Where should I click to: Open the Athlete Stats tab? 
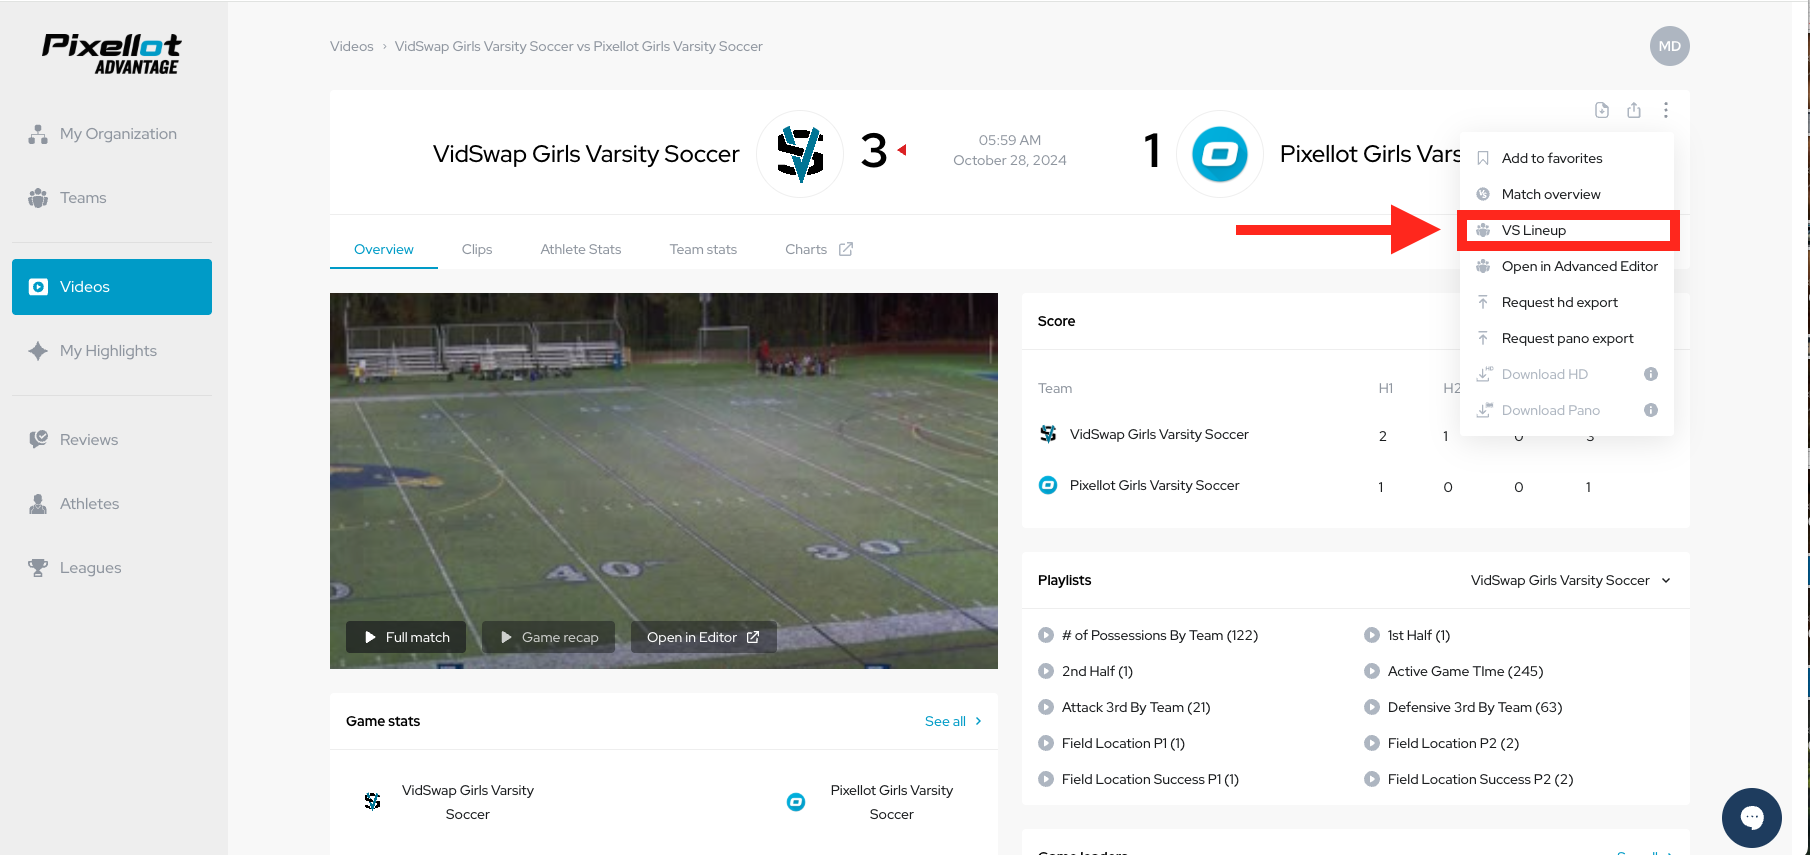coord(581,249)
